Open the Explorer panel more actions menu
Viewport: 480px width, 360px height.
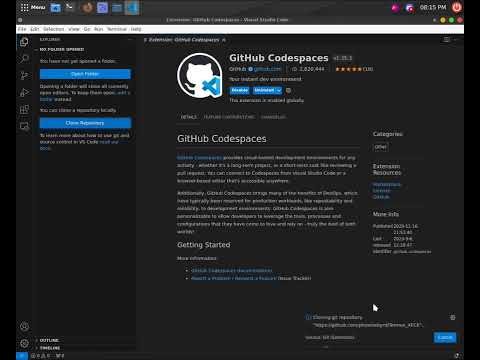[130, 39]
